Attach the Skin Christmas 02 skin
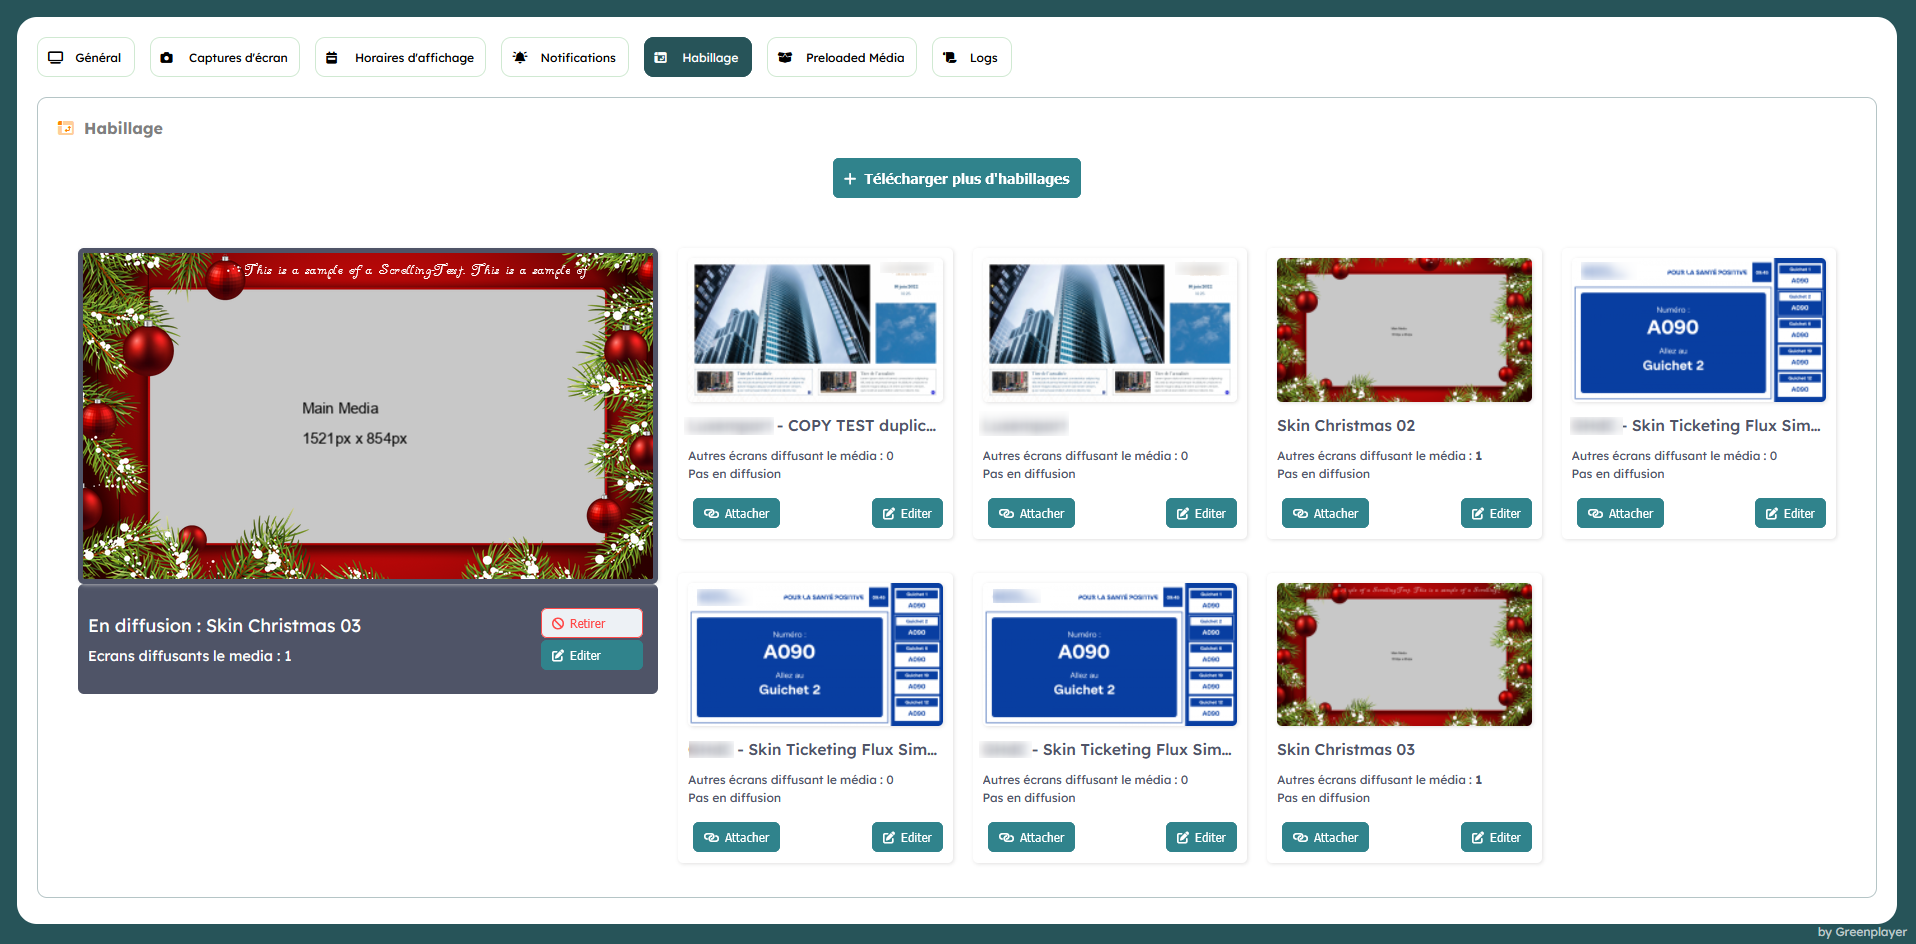Image resolution: width=1916 pixels, height=944 pixels. point(1325,514)
